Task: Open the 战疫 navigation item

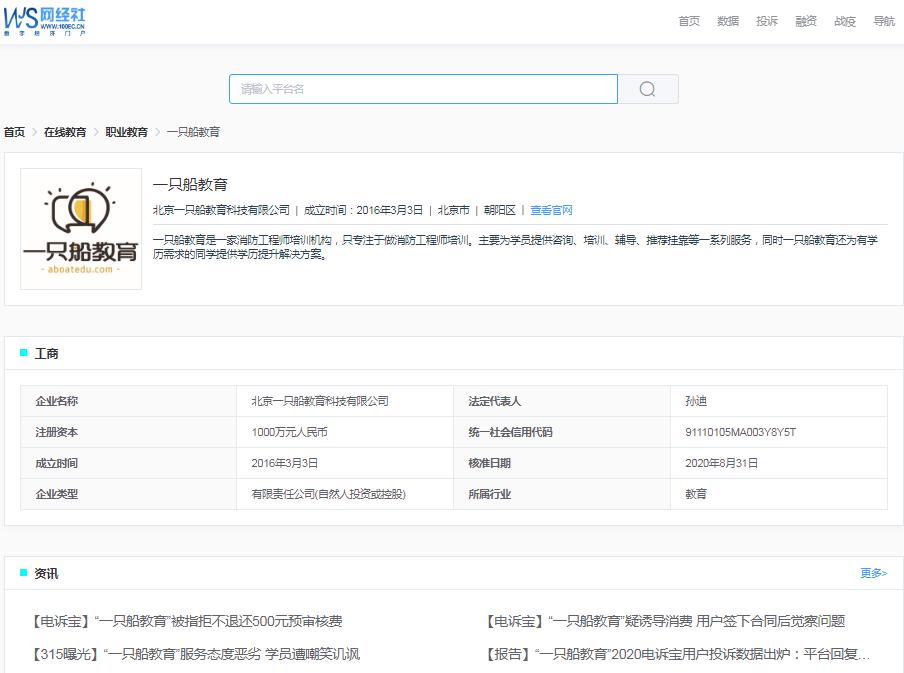Action: tap(844, 20)
